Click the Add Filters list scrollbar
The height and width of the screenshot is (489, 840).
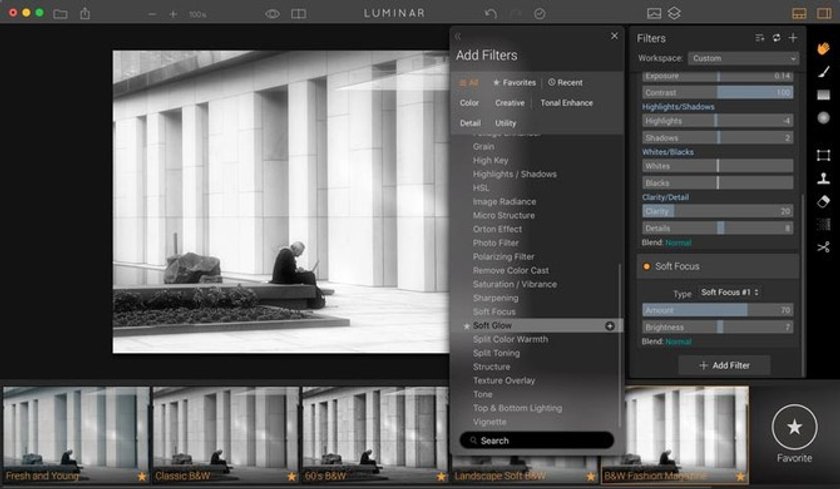point(619,343)
